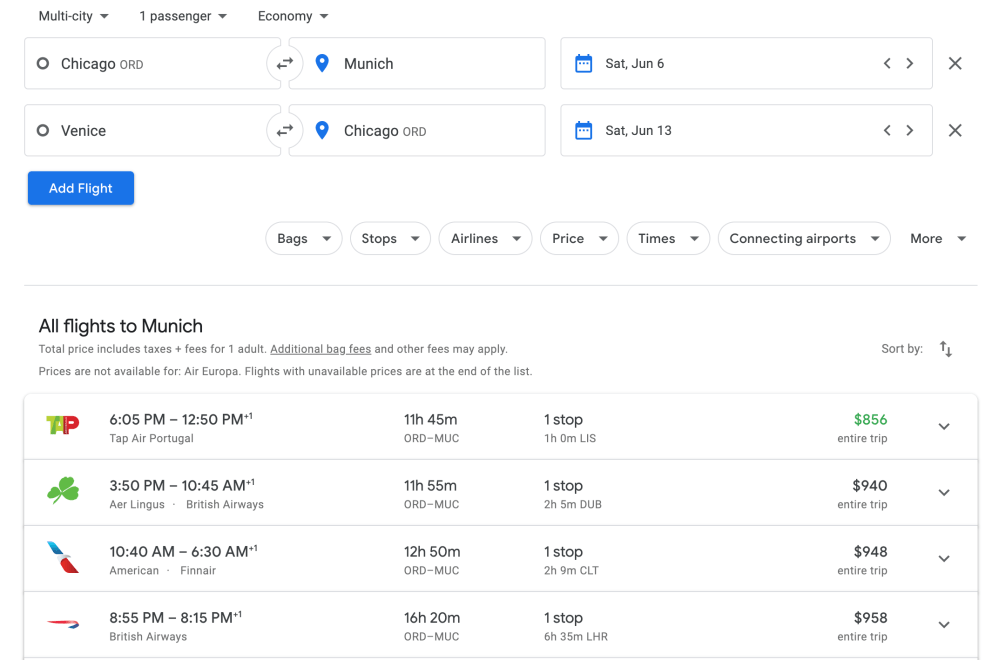Click the sort by arrows icon
This screenshot has height=660, width=999.
click(x=945, y=349)
